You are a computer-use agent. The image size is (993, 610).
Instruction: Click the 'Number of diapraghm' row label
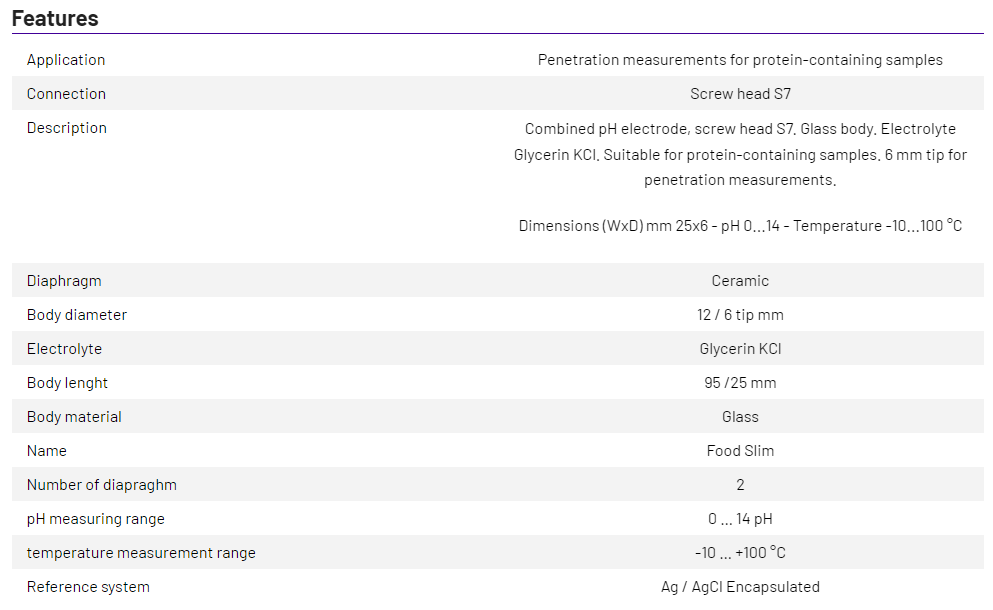[x=102, y=485]
